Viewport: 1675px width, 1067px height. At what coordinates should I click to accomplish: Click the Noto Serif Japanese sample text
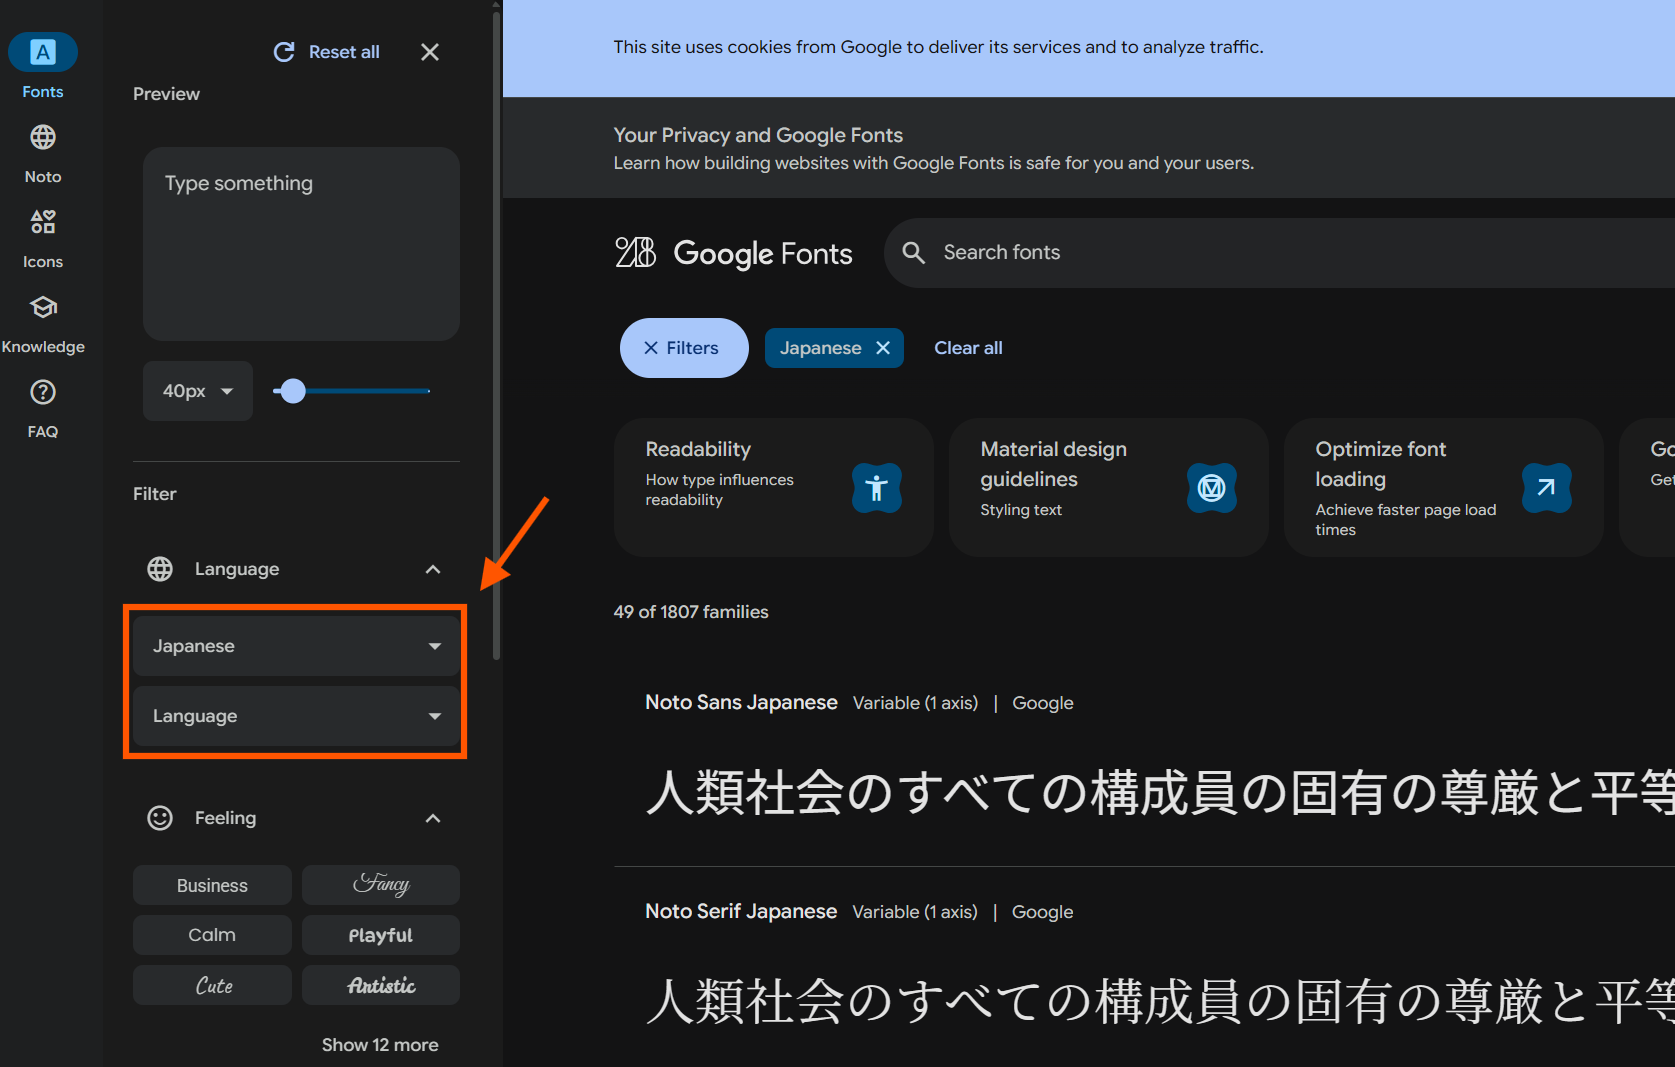1160,1001
